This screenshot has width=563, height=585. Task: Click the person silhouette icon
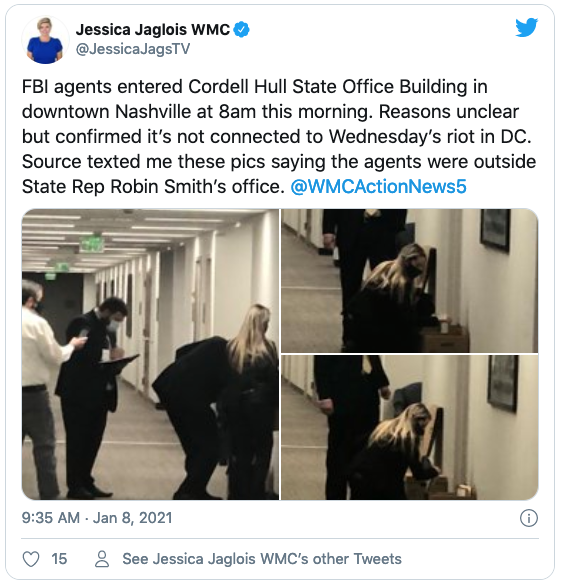pos(102,559)
